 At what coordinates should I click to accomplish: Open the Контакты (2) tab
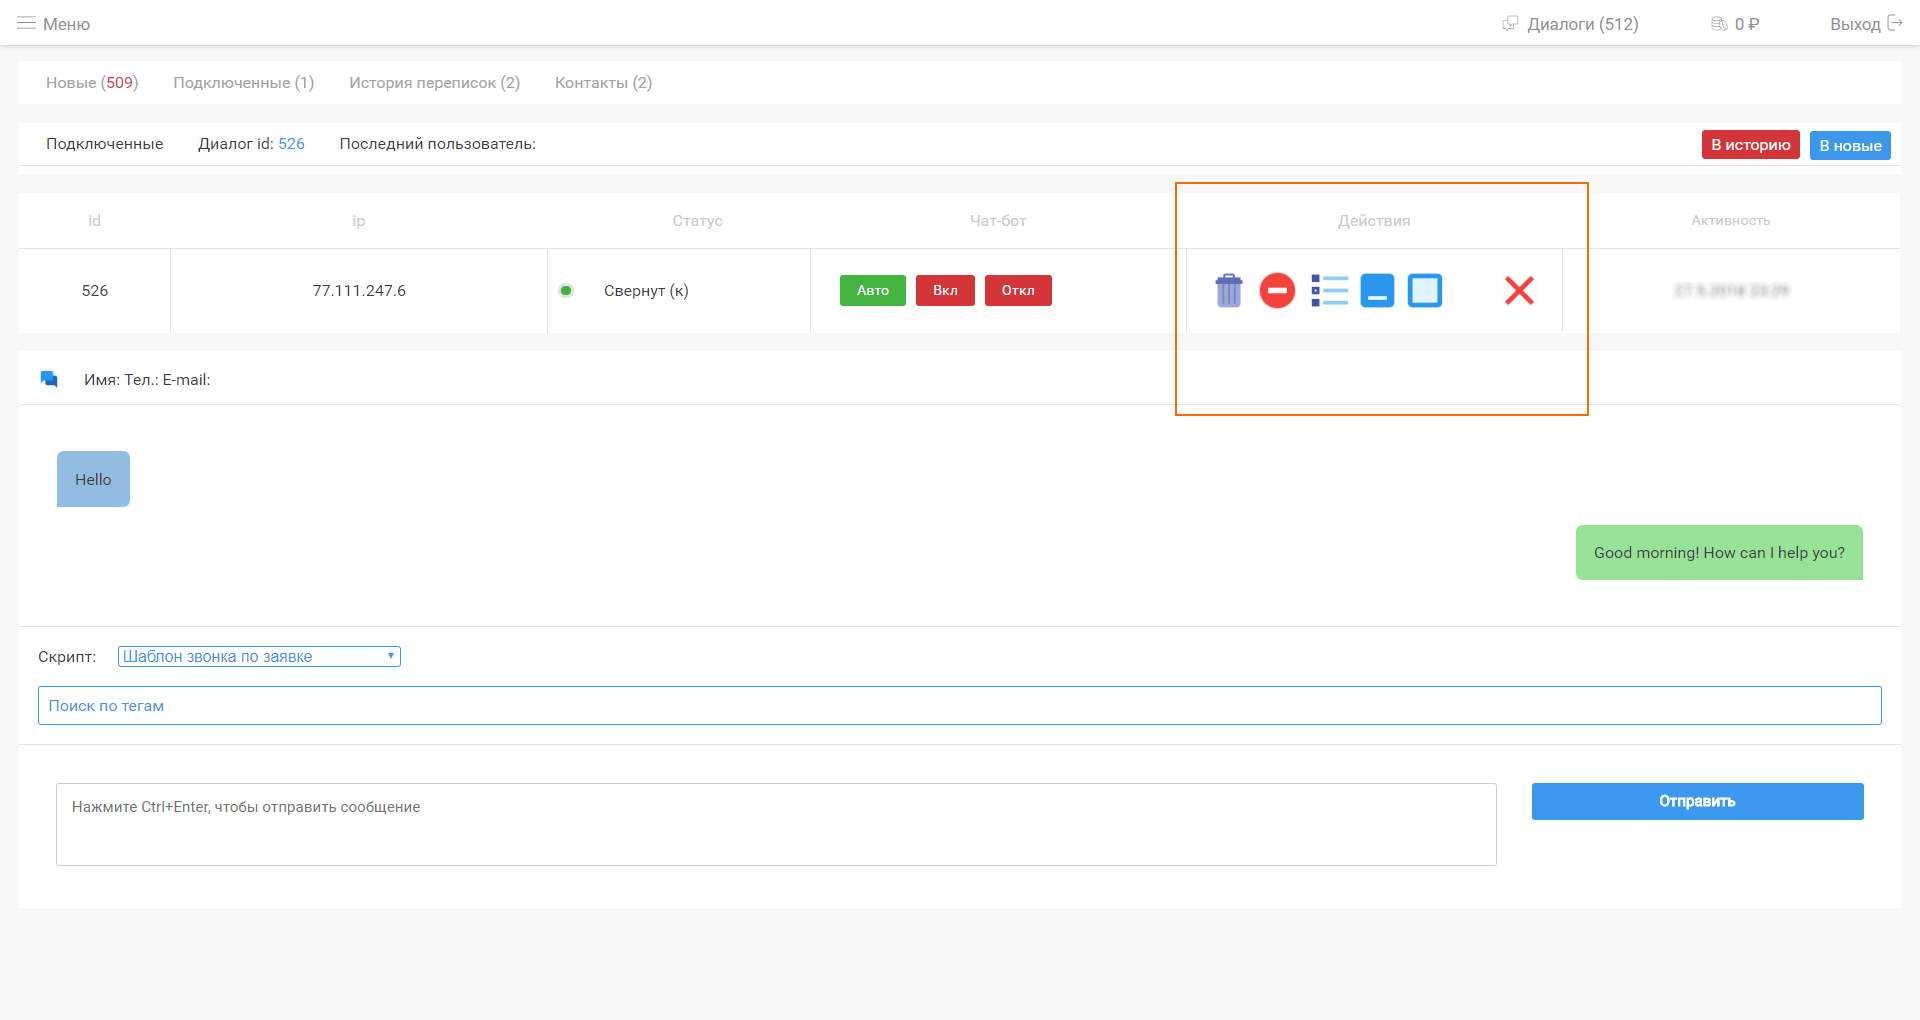click(x=603, y=82)
